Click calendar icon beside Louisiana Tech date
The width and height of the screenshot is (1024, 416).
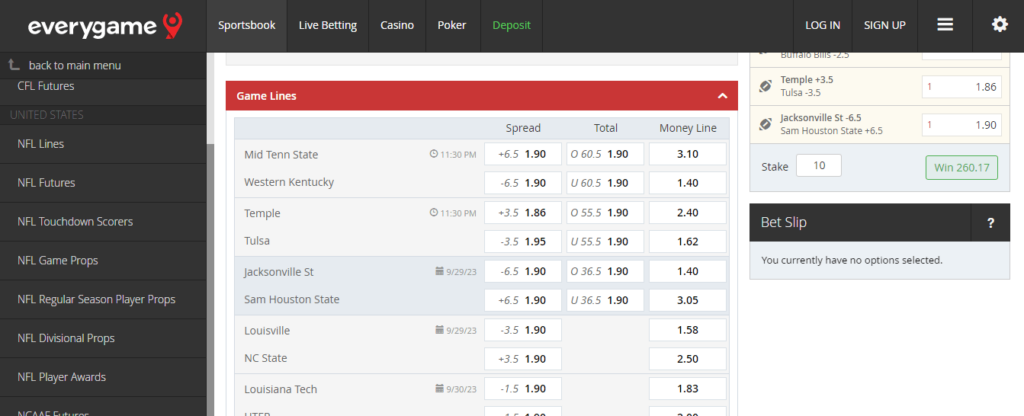(x=440, y=389)
